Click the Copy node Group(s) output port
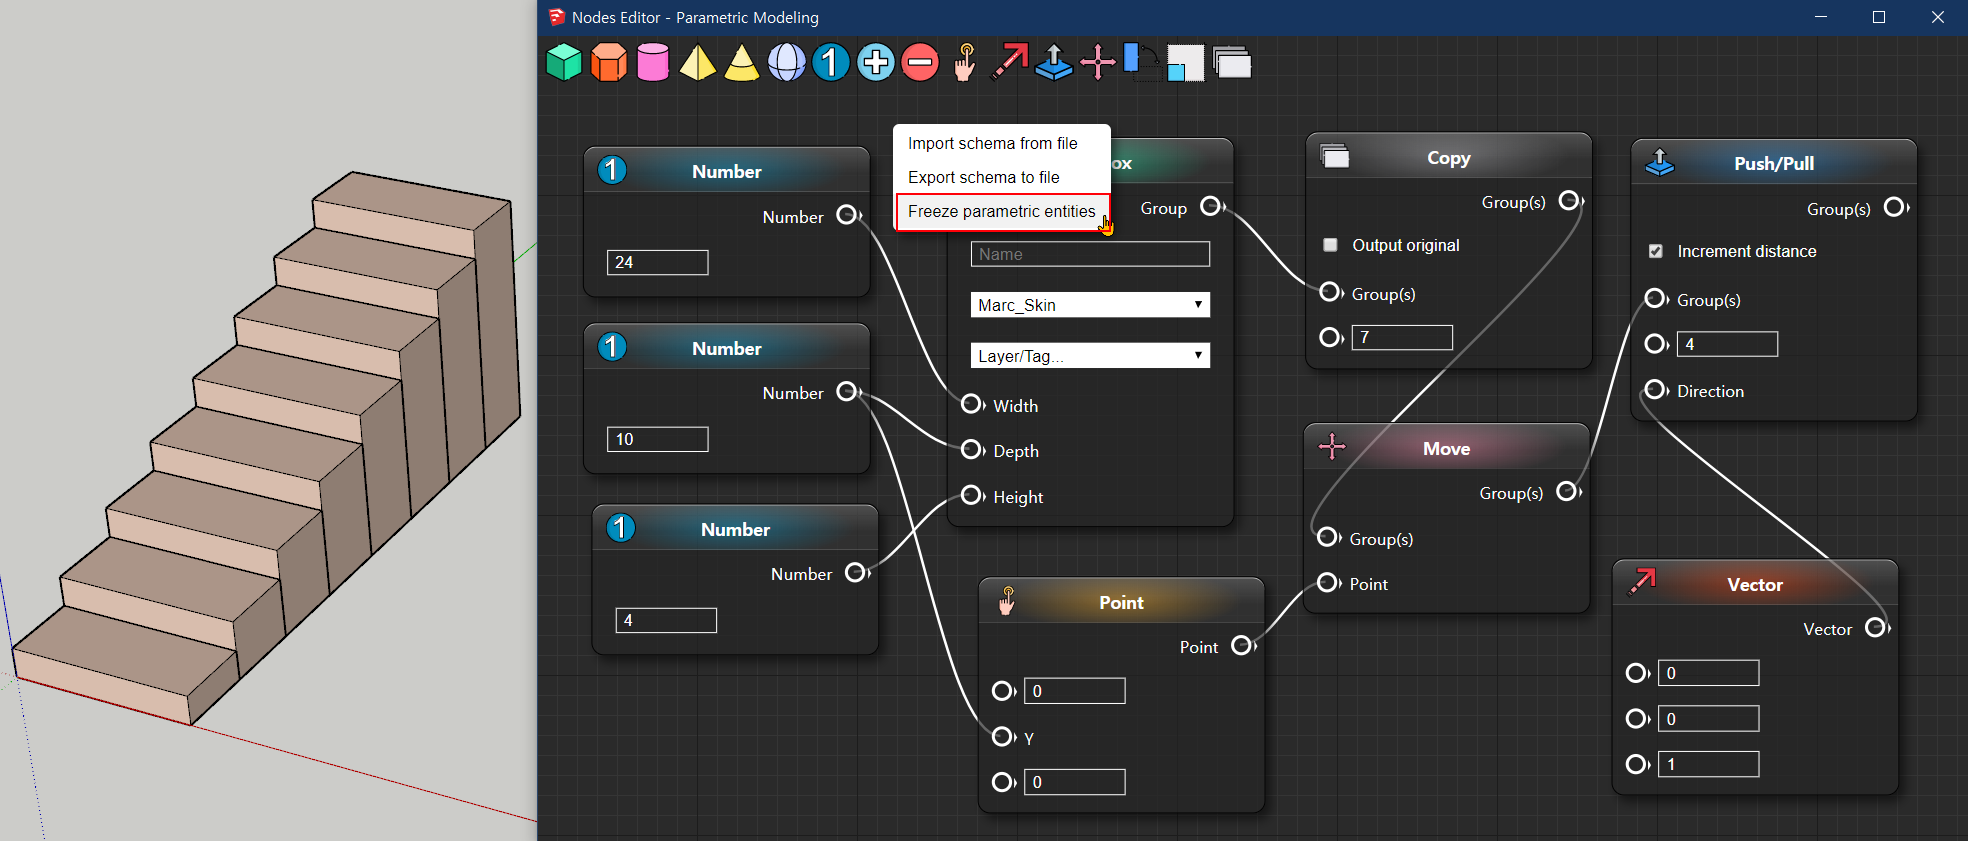 (1570, 200)
